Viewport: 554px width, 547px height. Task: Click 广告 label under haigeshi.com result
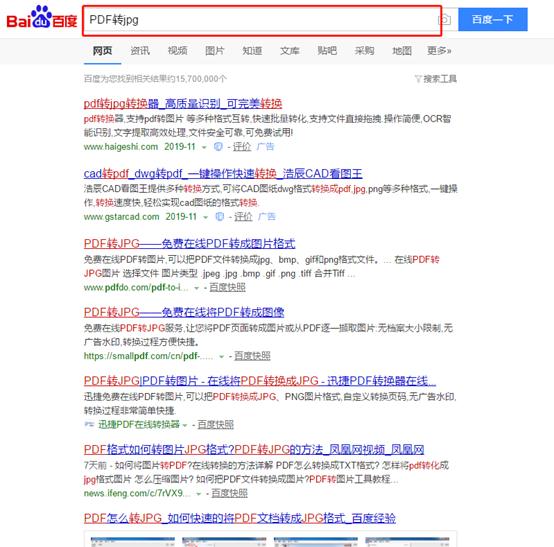click(x=265, y=147)
